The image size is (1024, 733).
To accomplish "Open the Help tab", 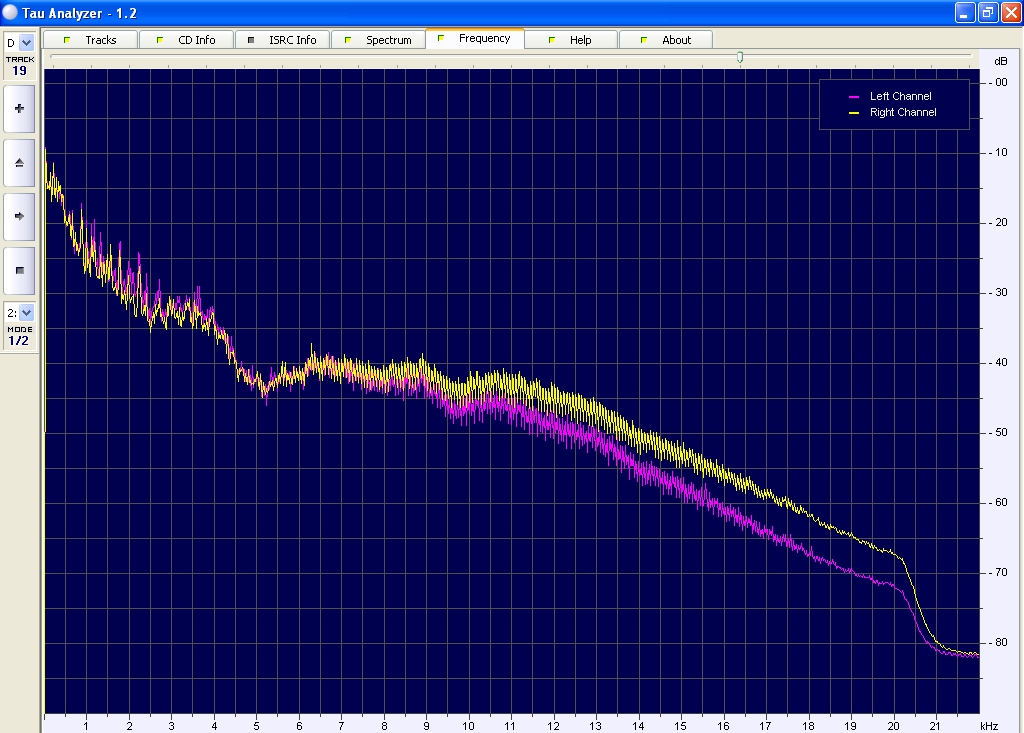I will coord(580,40).
